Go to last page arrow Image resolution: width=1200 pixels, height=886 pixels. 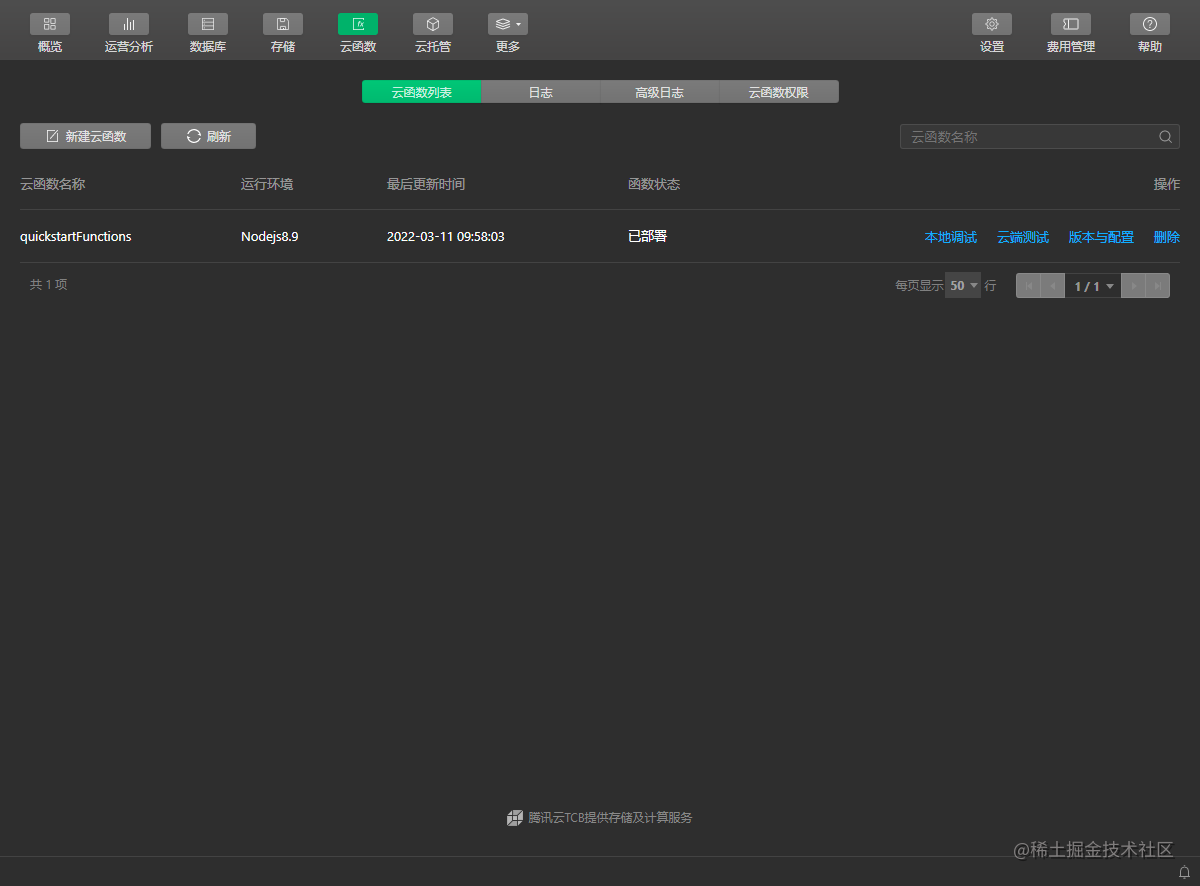pos(1157,286)
